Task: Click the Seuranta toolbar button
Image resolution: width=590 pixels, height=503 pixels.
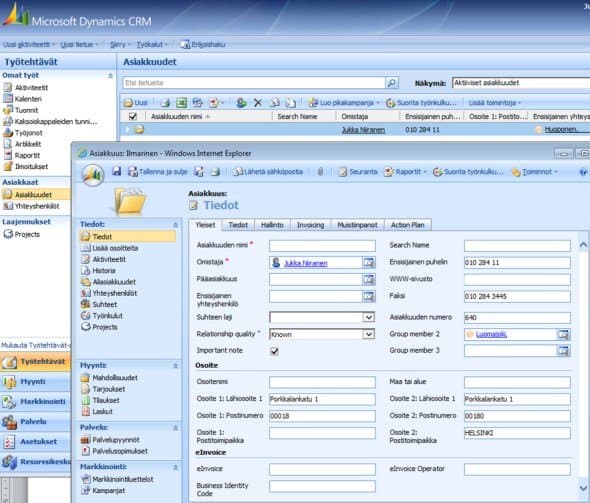Action: [x=358, y=172]
